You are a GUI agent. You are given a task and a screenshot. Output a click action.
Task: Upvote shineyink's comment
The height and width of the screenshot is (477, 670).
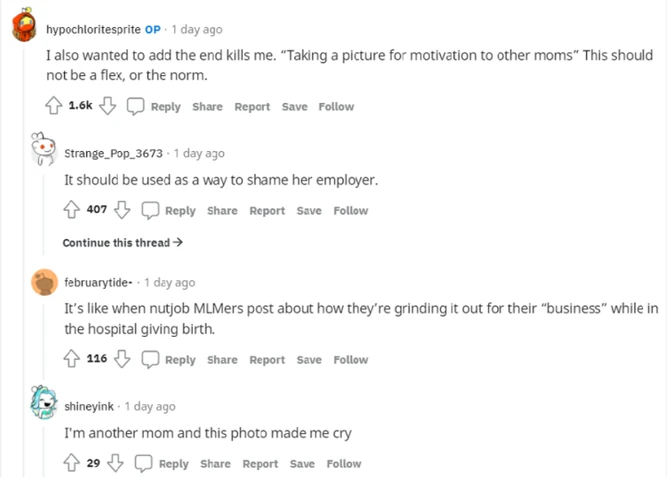(71, 463)
